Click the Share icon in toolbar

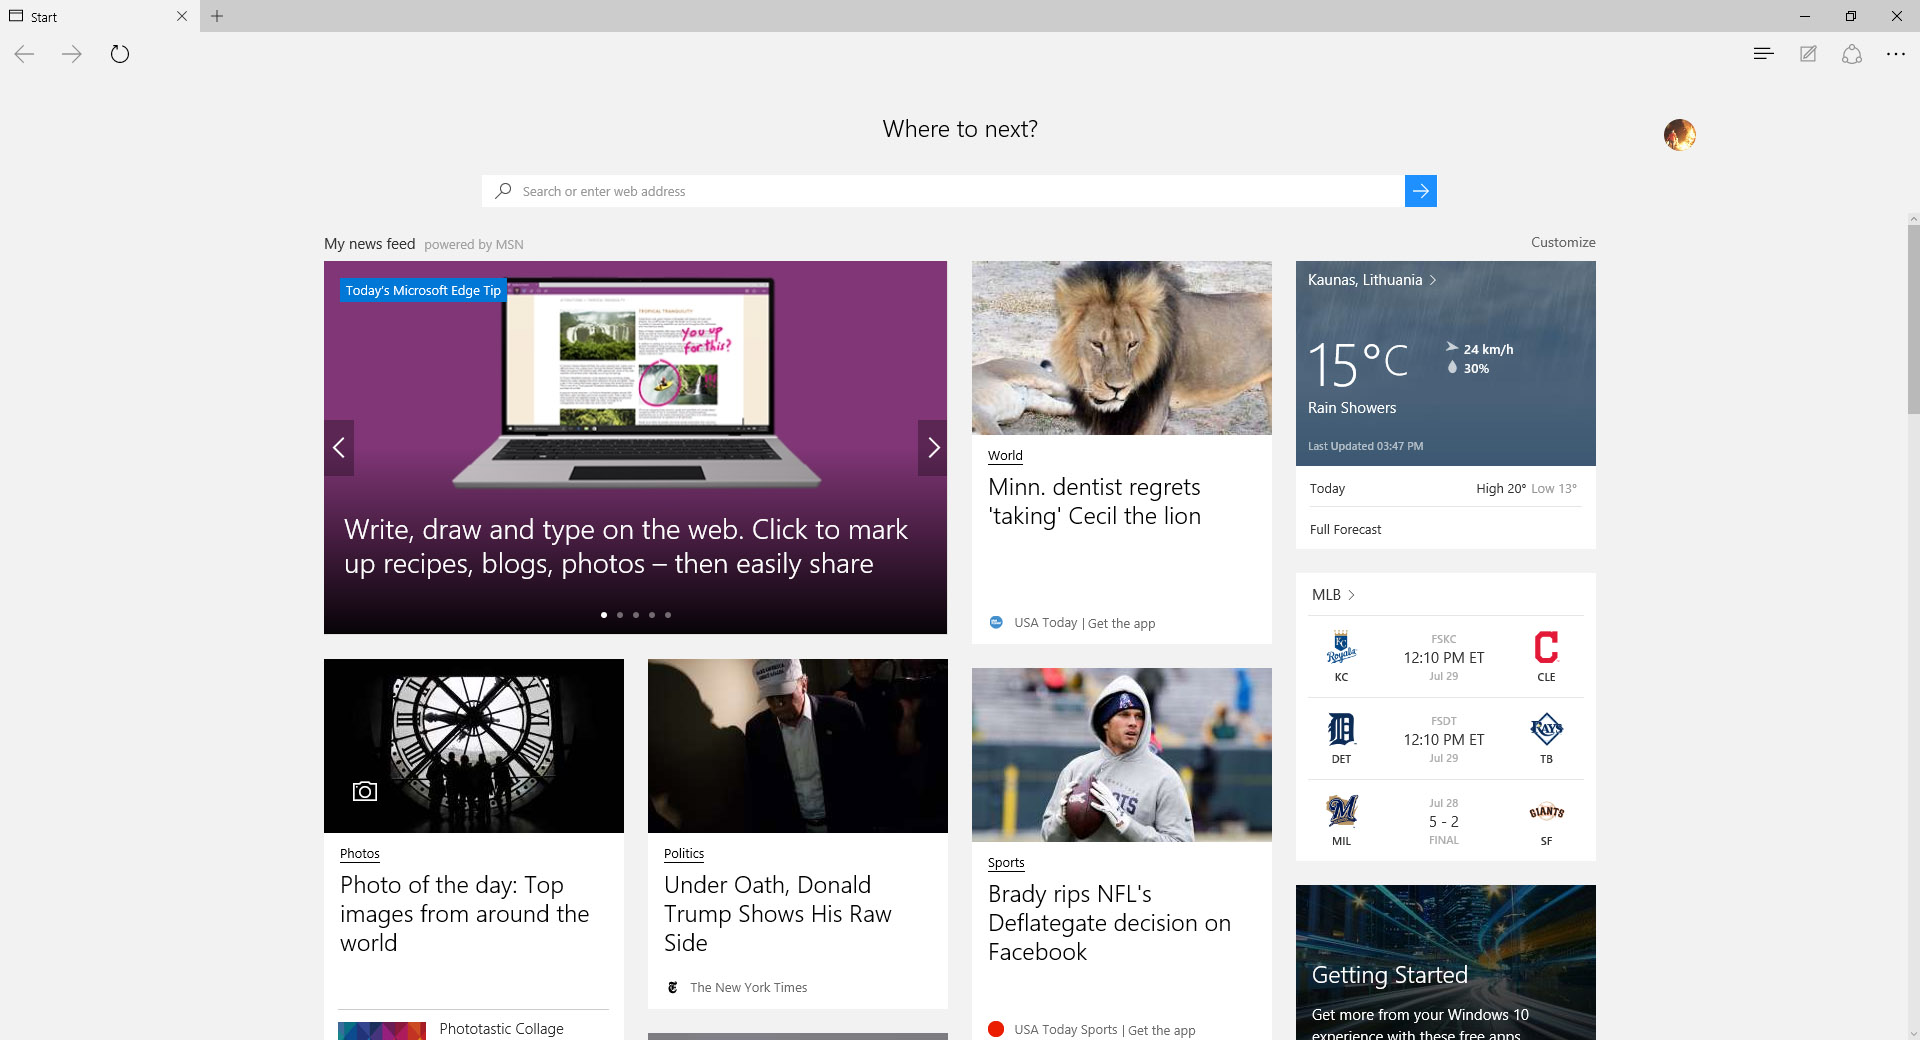click(1852, 54)
